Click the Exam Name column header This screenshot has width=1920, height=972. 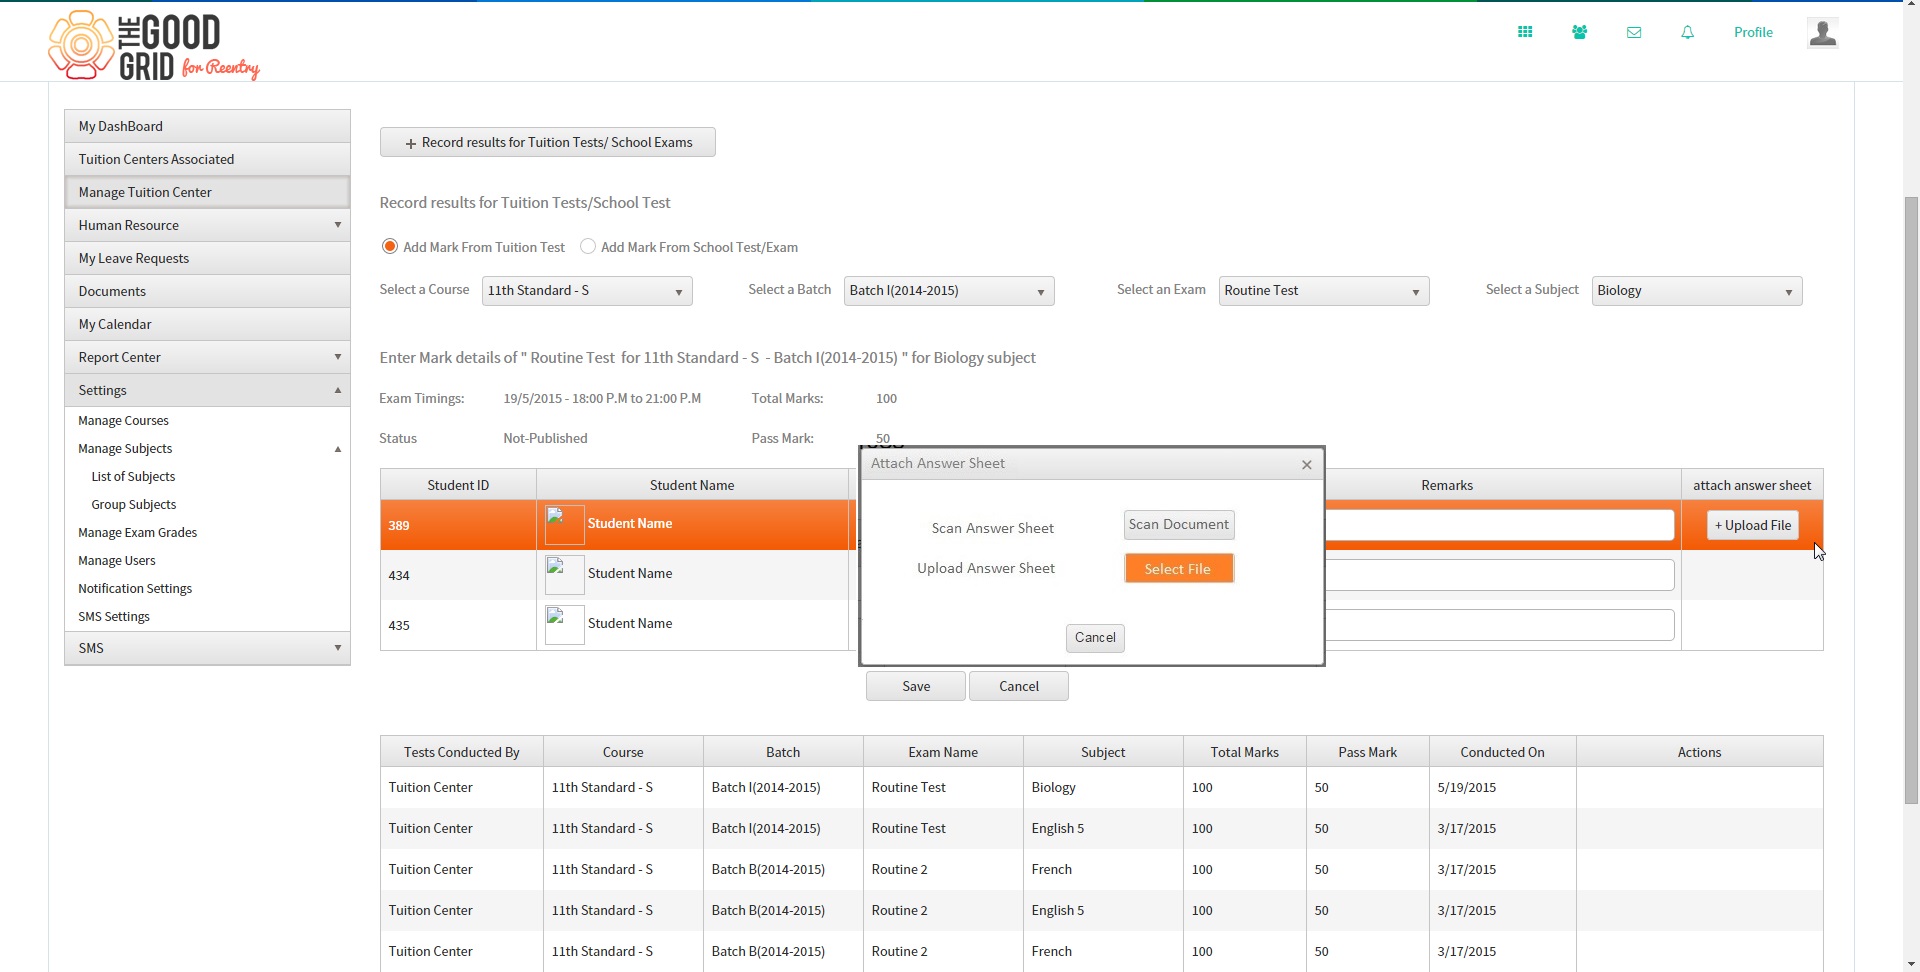click(943, 752)
